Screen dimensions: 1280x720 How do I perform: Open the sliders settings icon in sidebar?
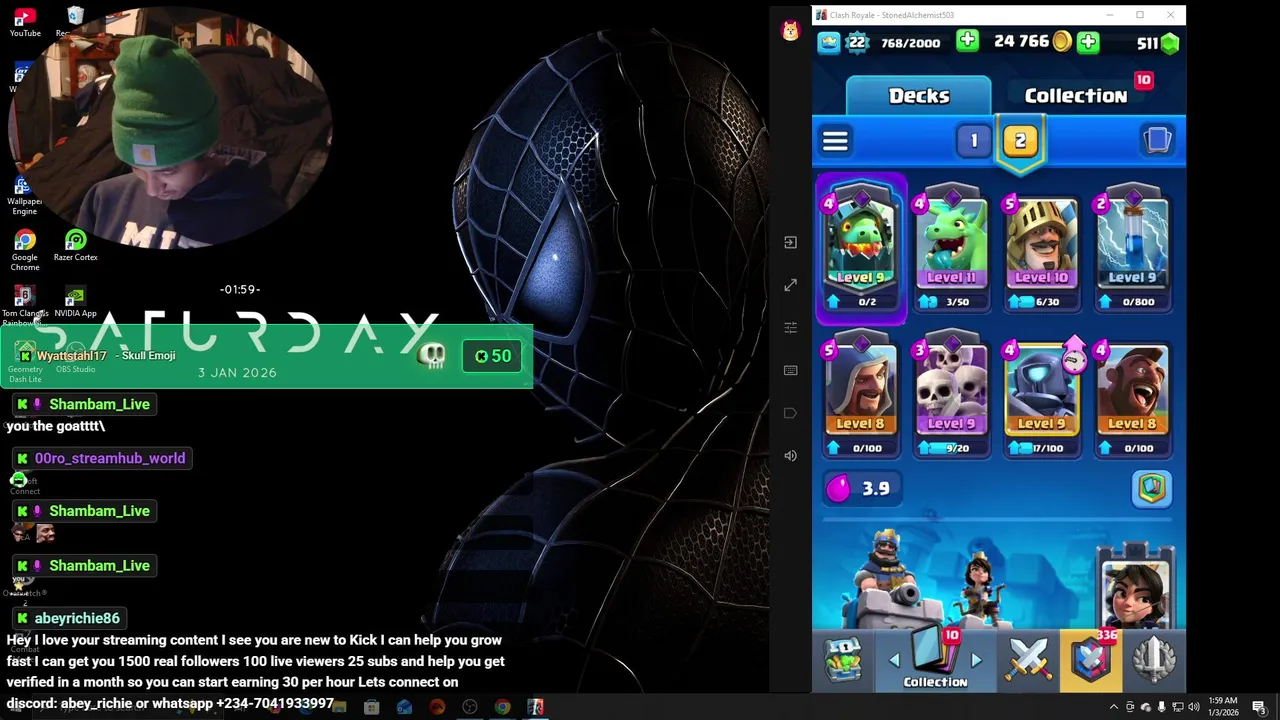(x=791, y=328)
